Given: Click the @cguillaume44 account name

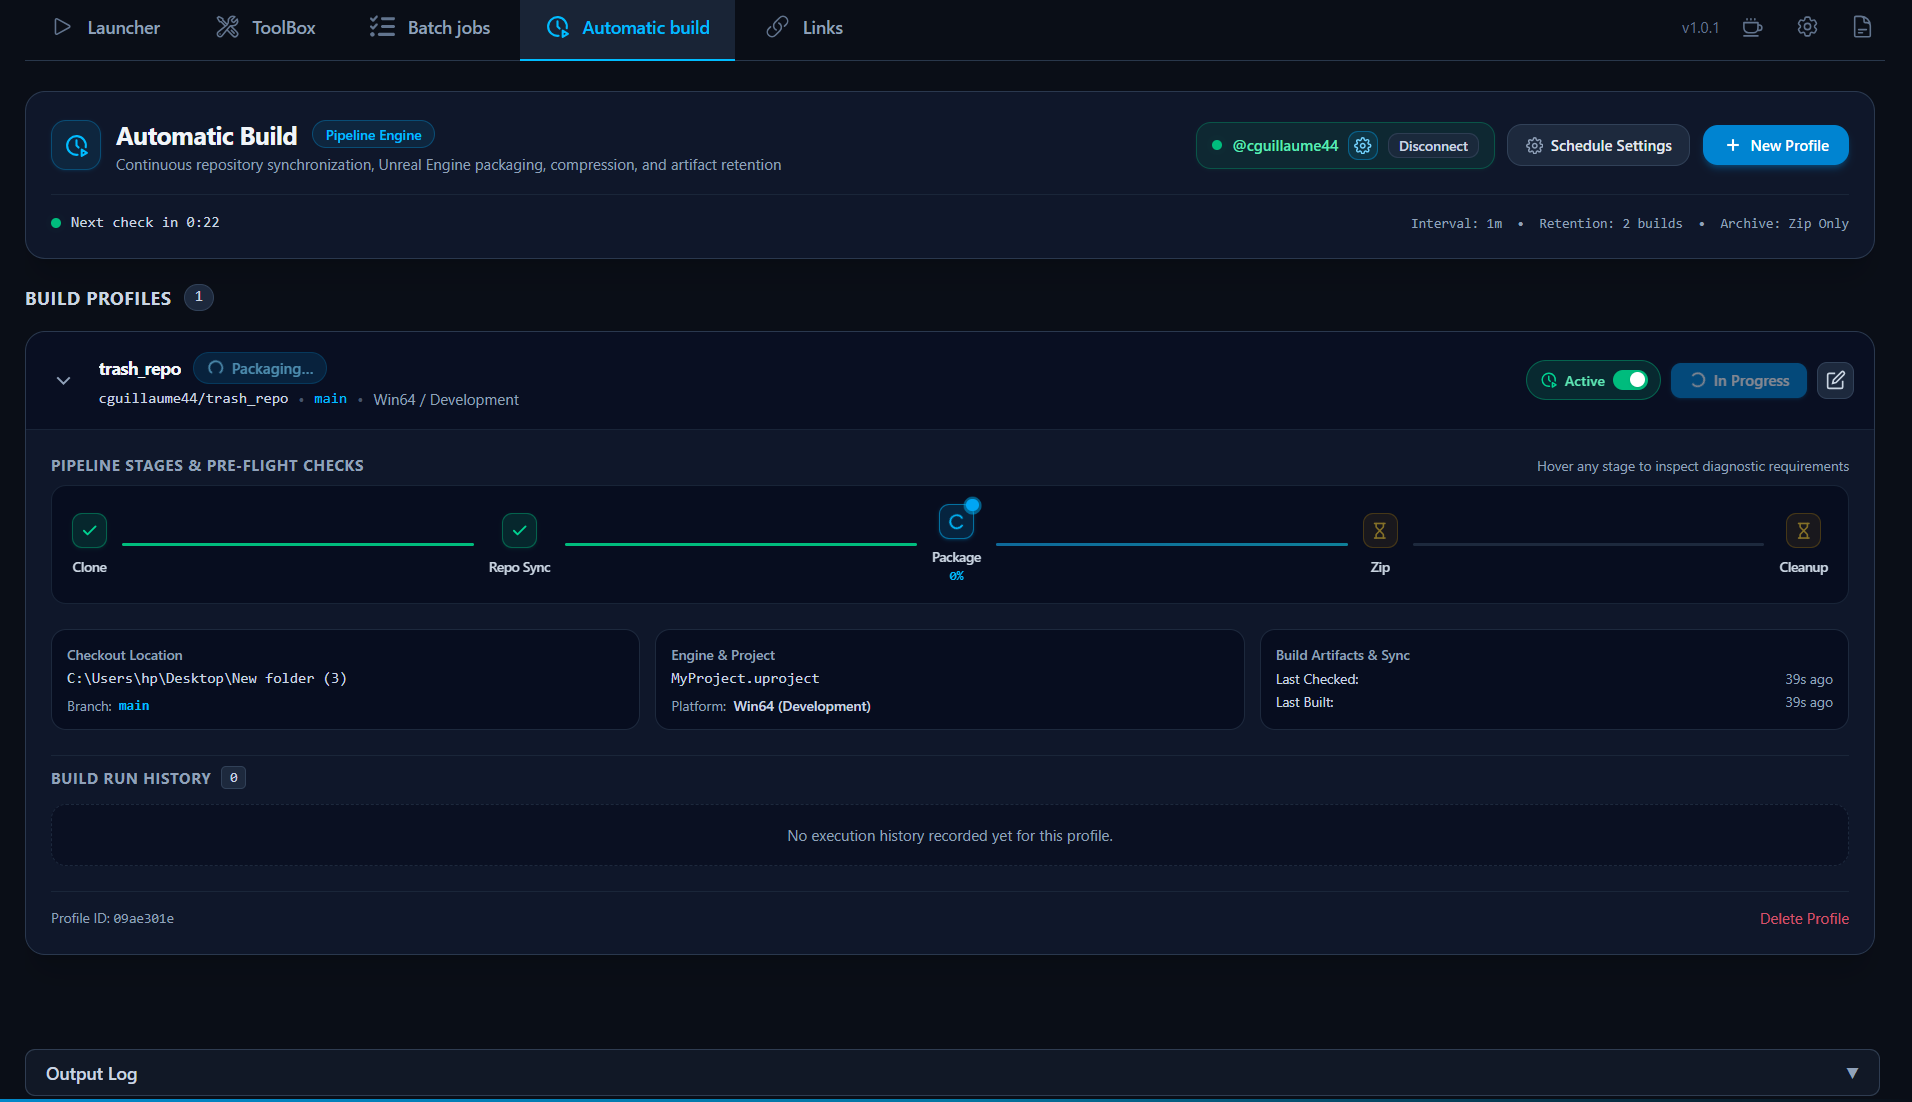Looking at the screenshot, I should [1285, 146].
